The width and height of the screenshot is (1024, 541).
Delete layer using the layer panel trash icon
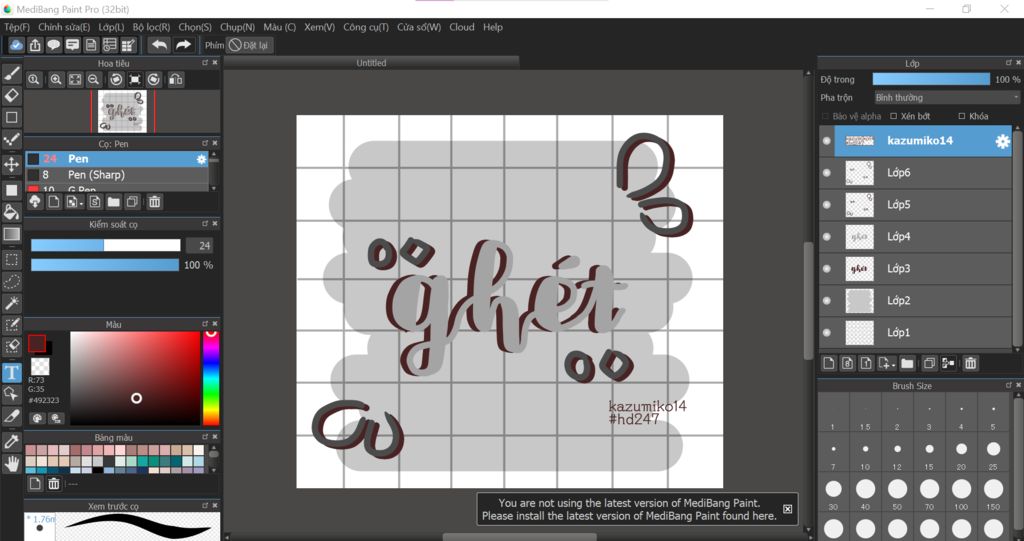pyautogui.click(x=970, y=363)
